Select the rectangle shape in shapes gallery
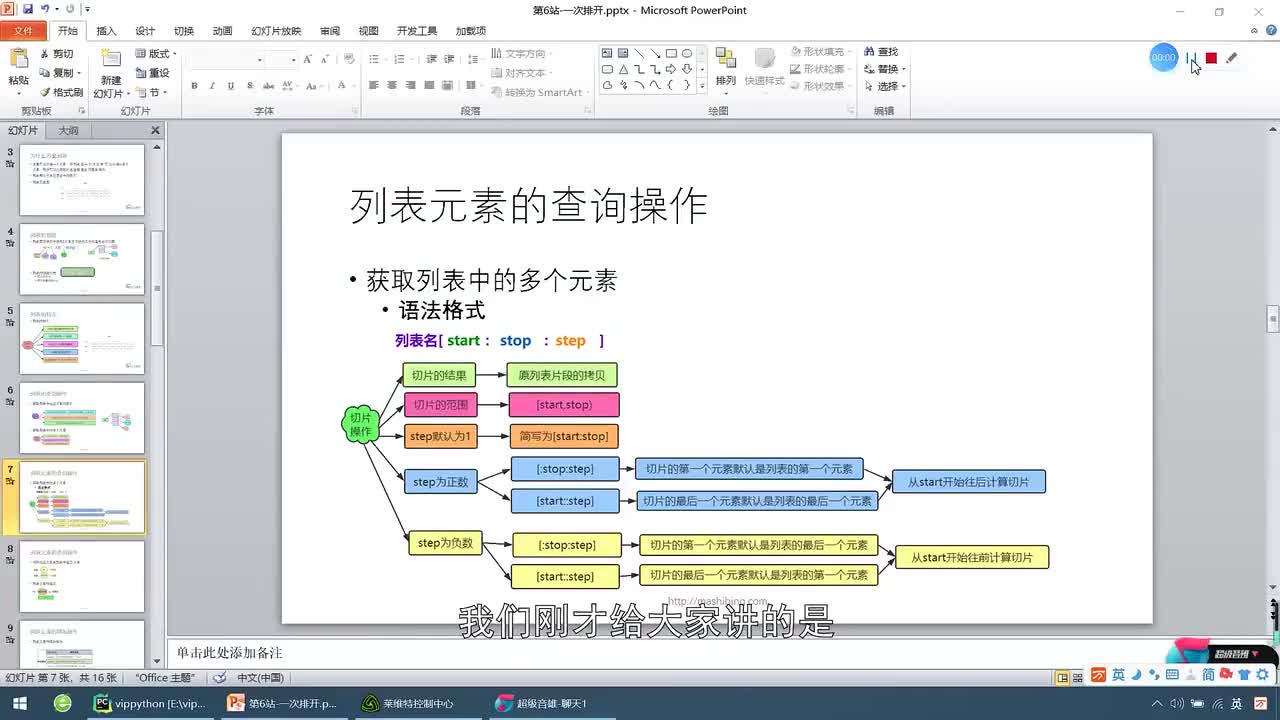The width and height of the screenshot is (1280, 720). (x=671, y=53)
